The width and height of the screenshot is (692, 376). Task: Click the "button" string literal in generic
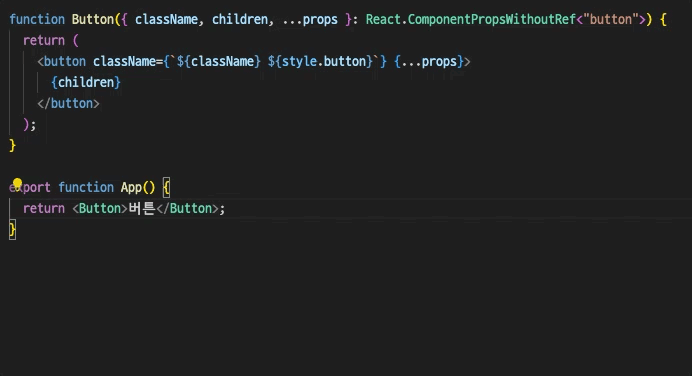click(611, 19)
